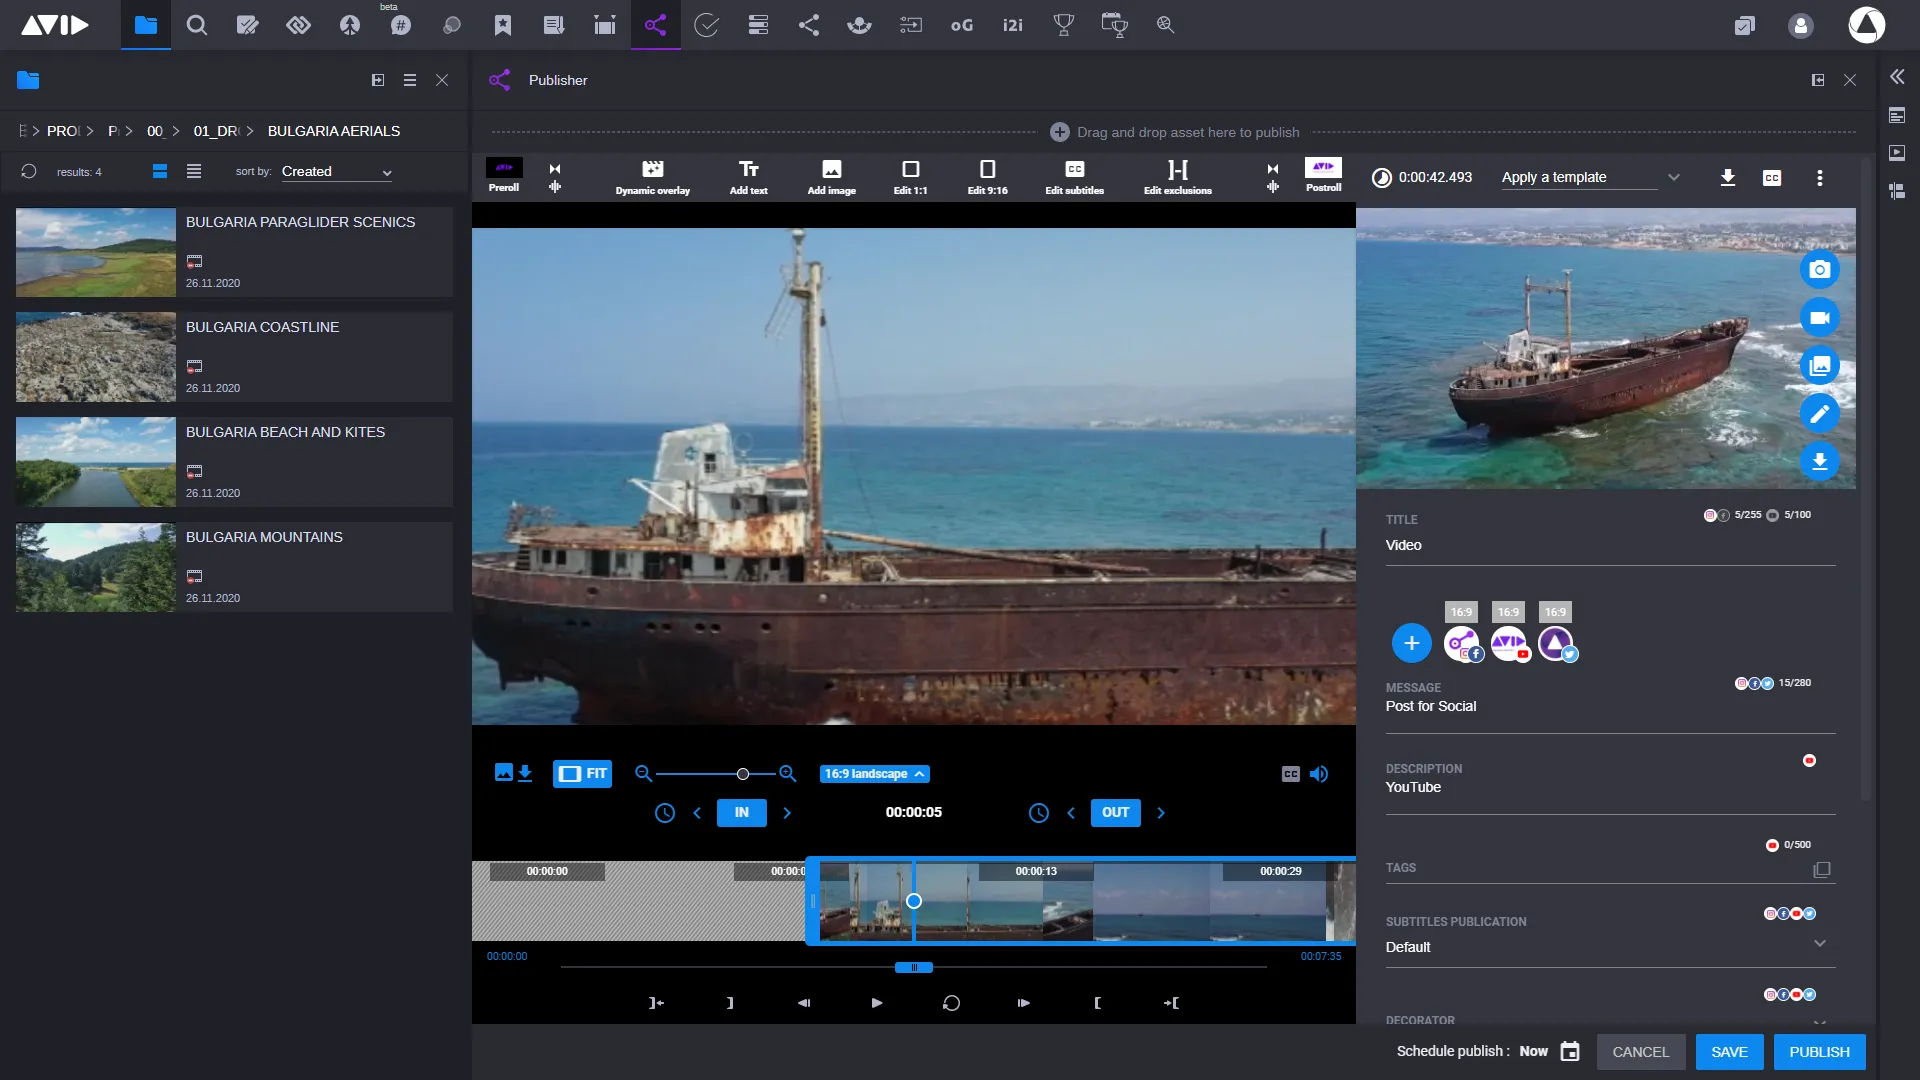Image resolution: width=1920 pixels, height=1080 pixels.
Task: Click the camera snapshot icon on thumbnail
Action: 1819,269
